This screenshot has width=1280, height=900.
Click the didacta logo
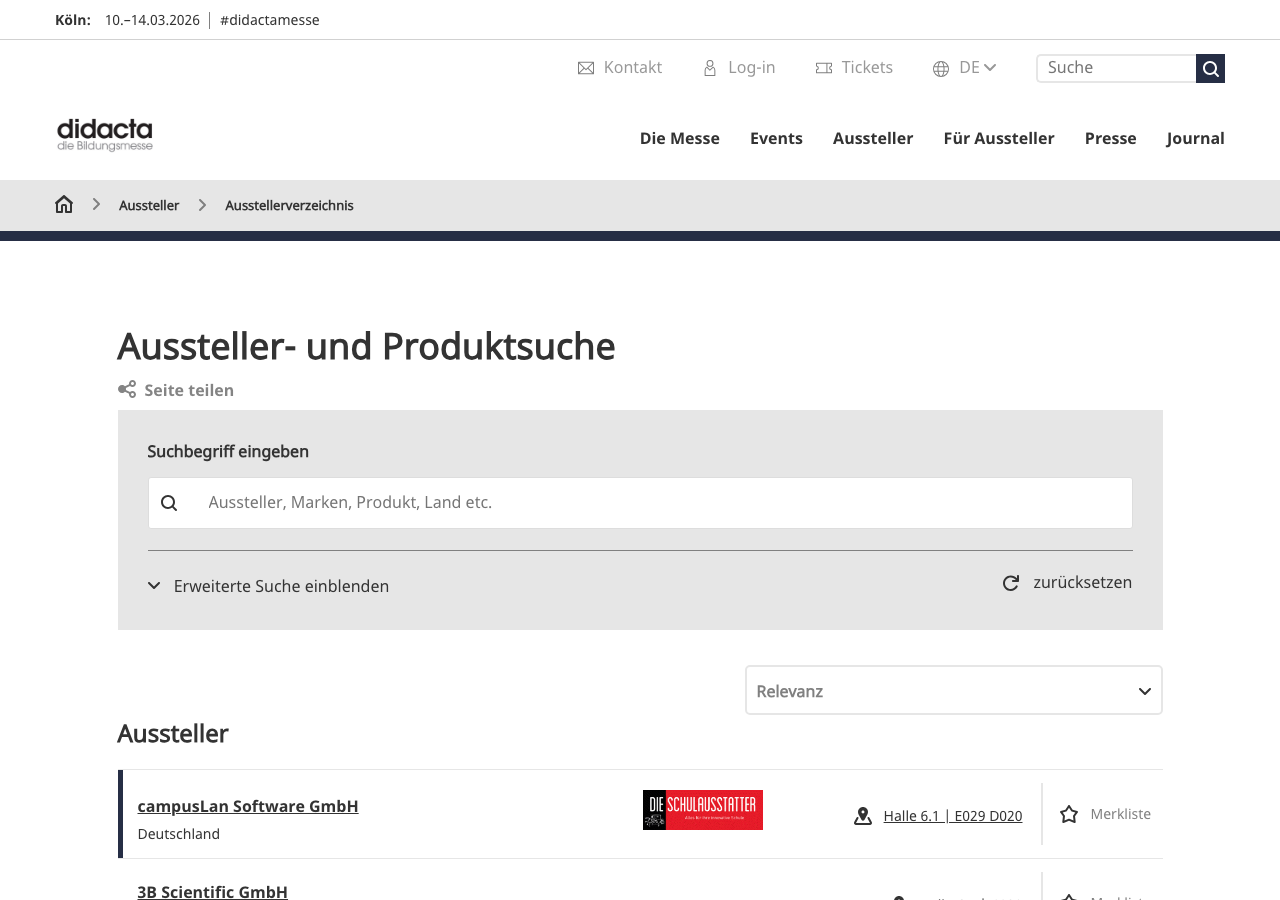tap(105, 135)
